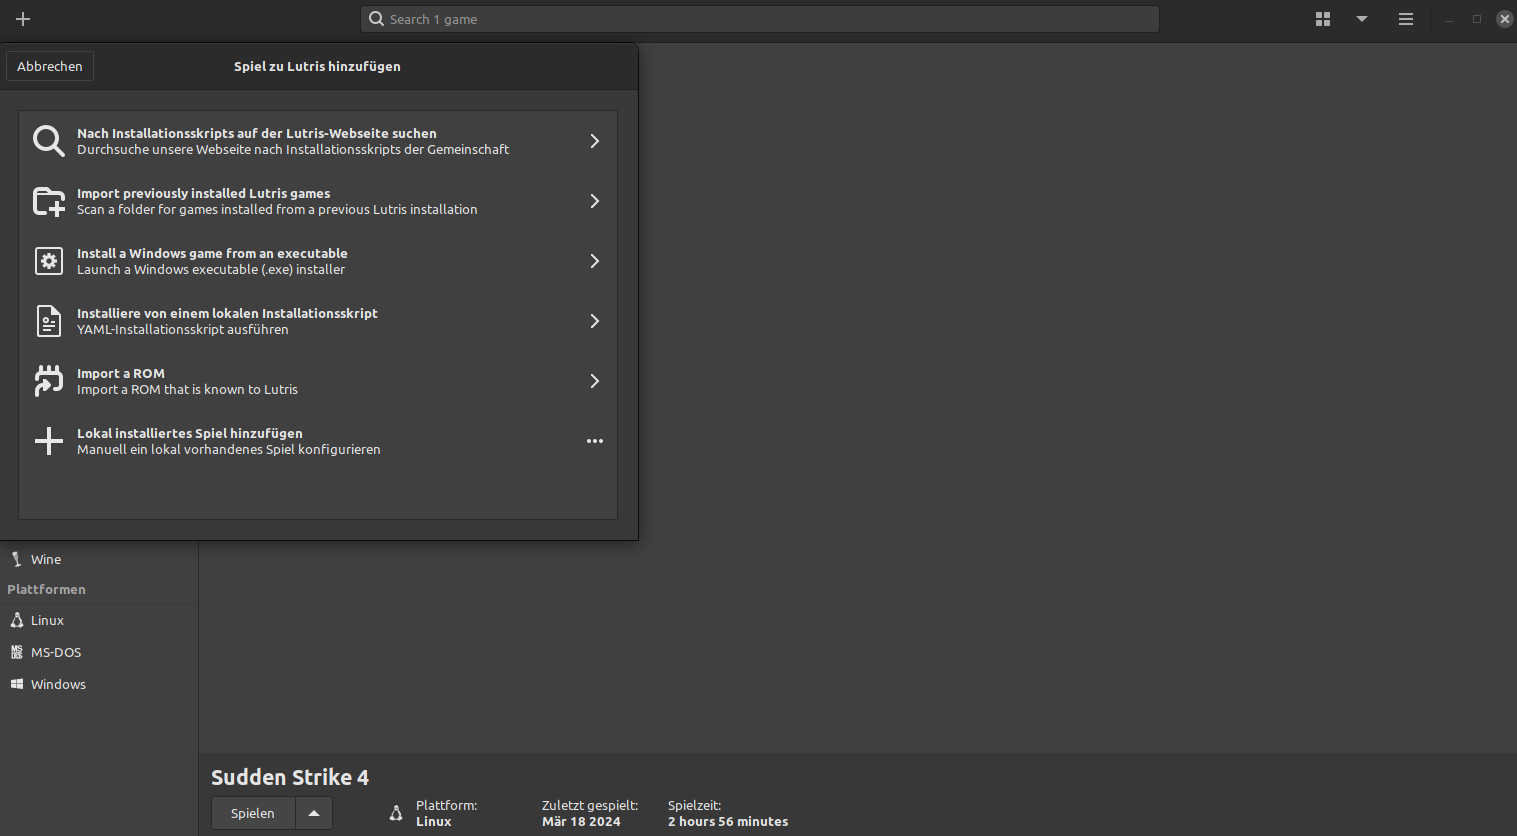Expand chevron for Install a Windows game
Image resolution: width=1517 pixels, height=836 pixels.
click(594, 261)
